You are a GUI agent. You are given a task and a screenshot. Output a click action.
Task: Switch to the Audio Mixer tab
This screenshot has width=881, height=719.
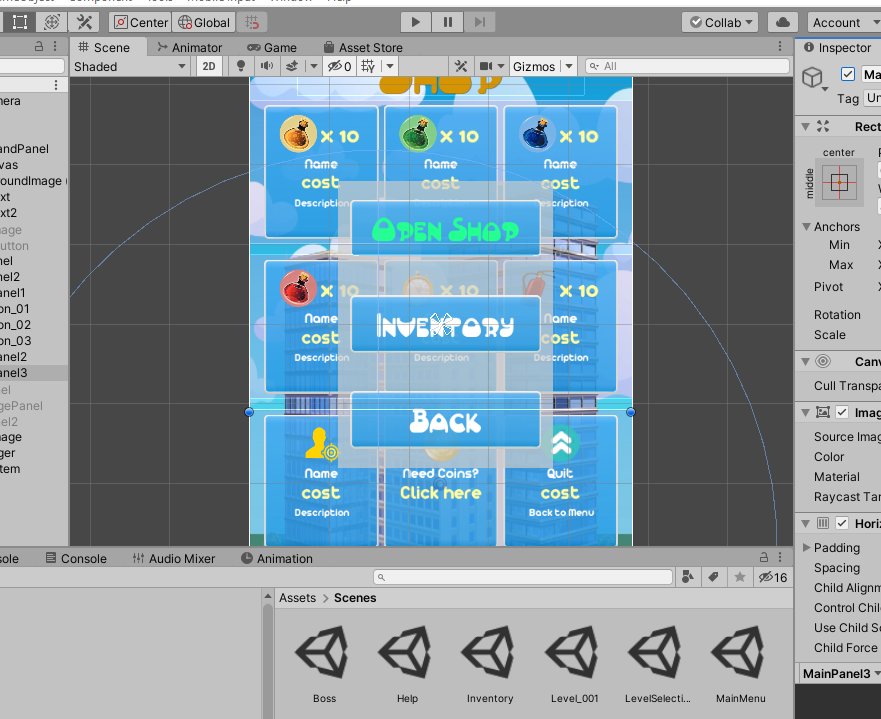pos(174,558)
